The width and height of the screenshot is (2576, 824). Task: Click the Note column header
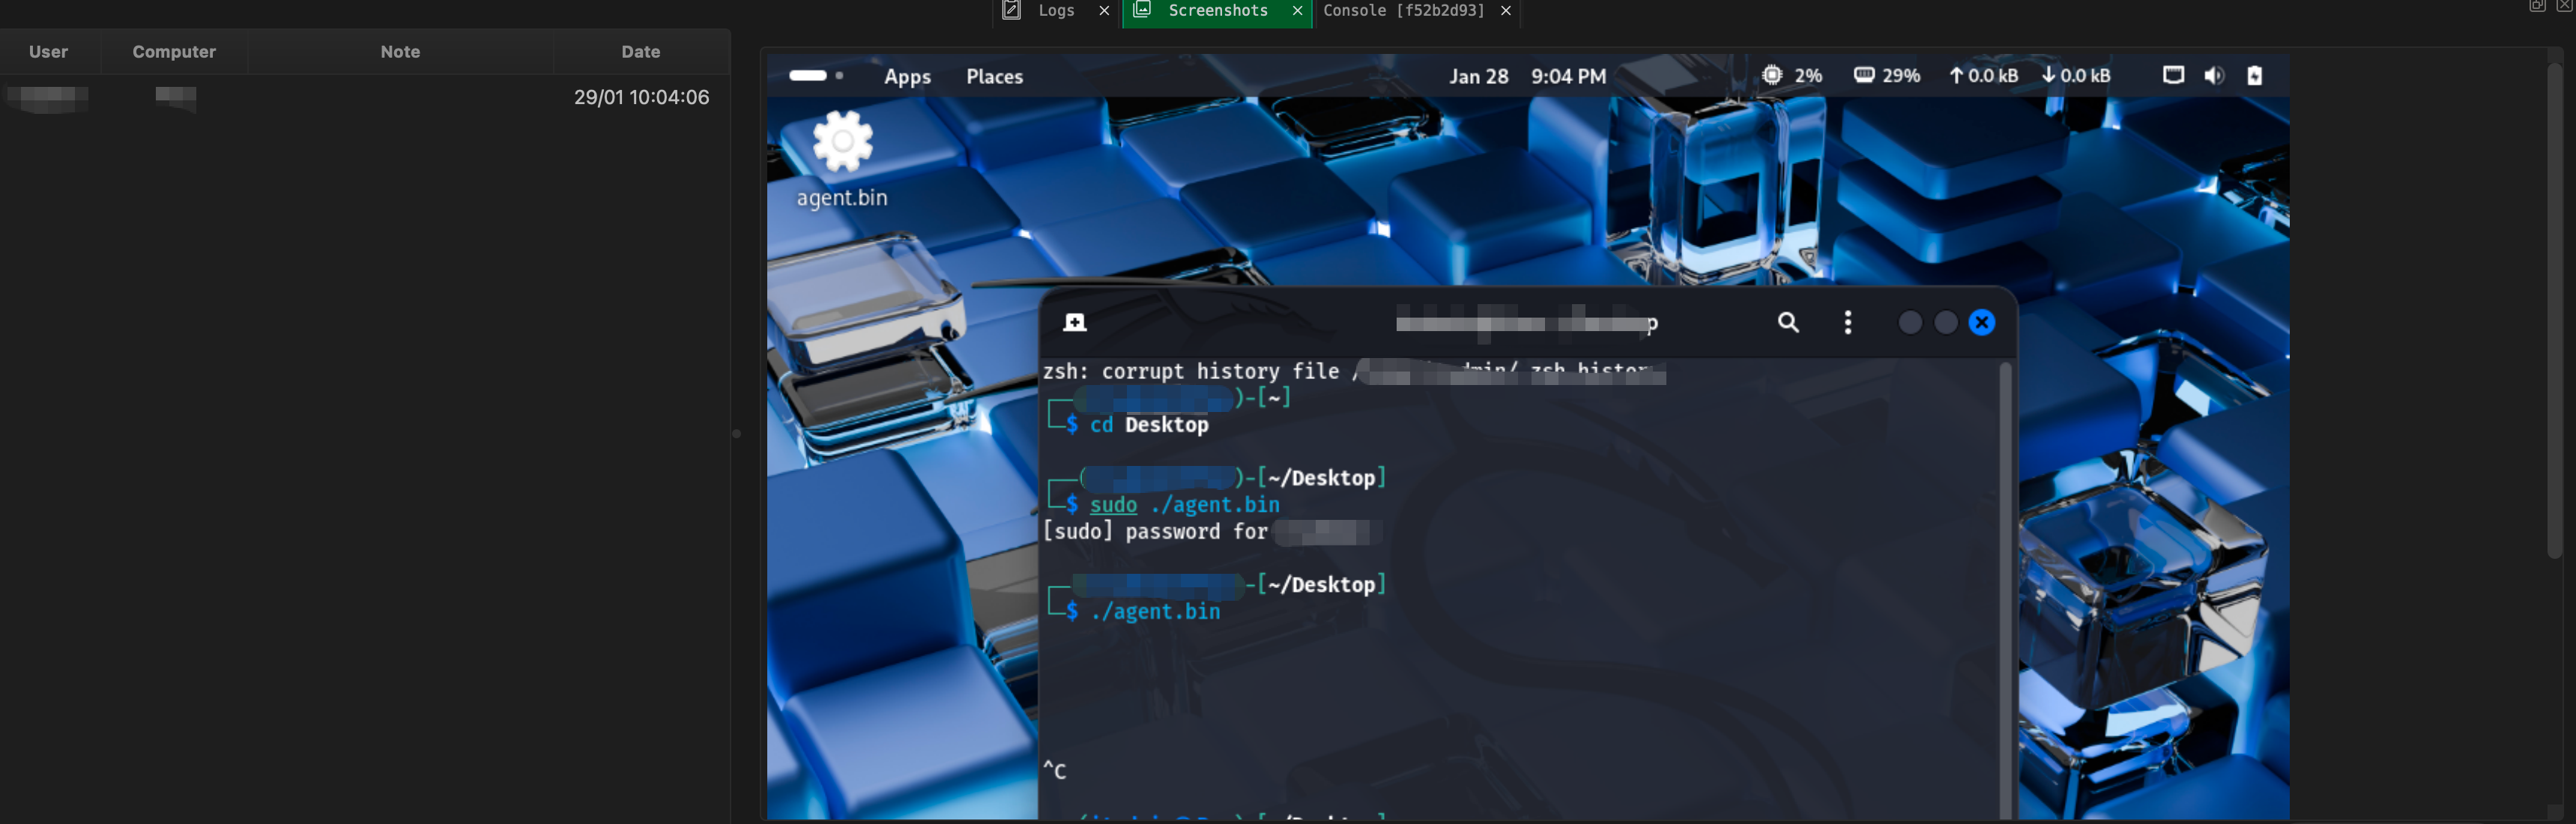tap(400, 52)
